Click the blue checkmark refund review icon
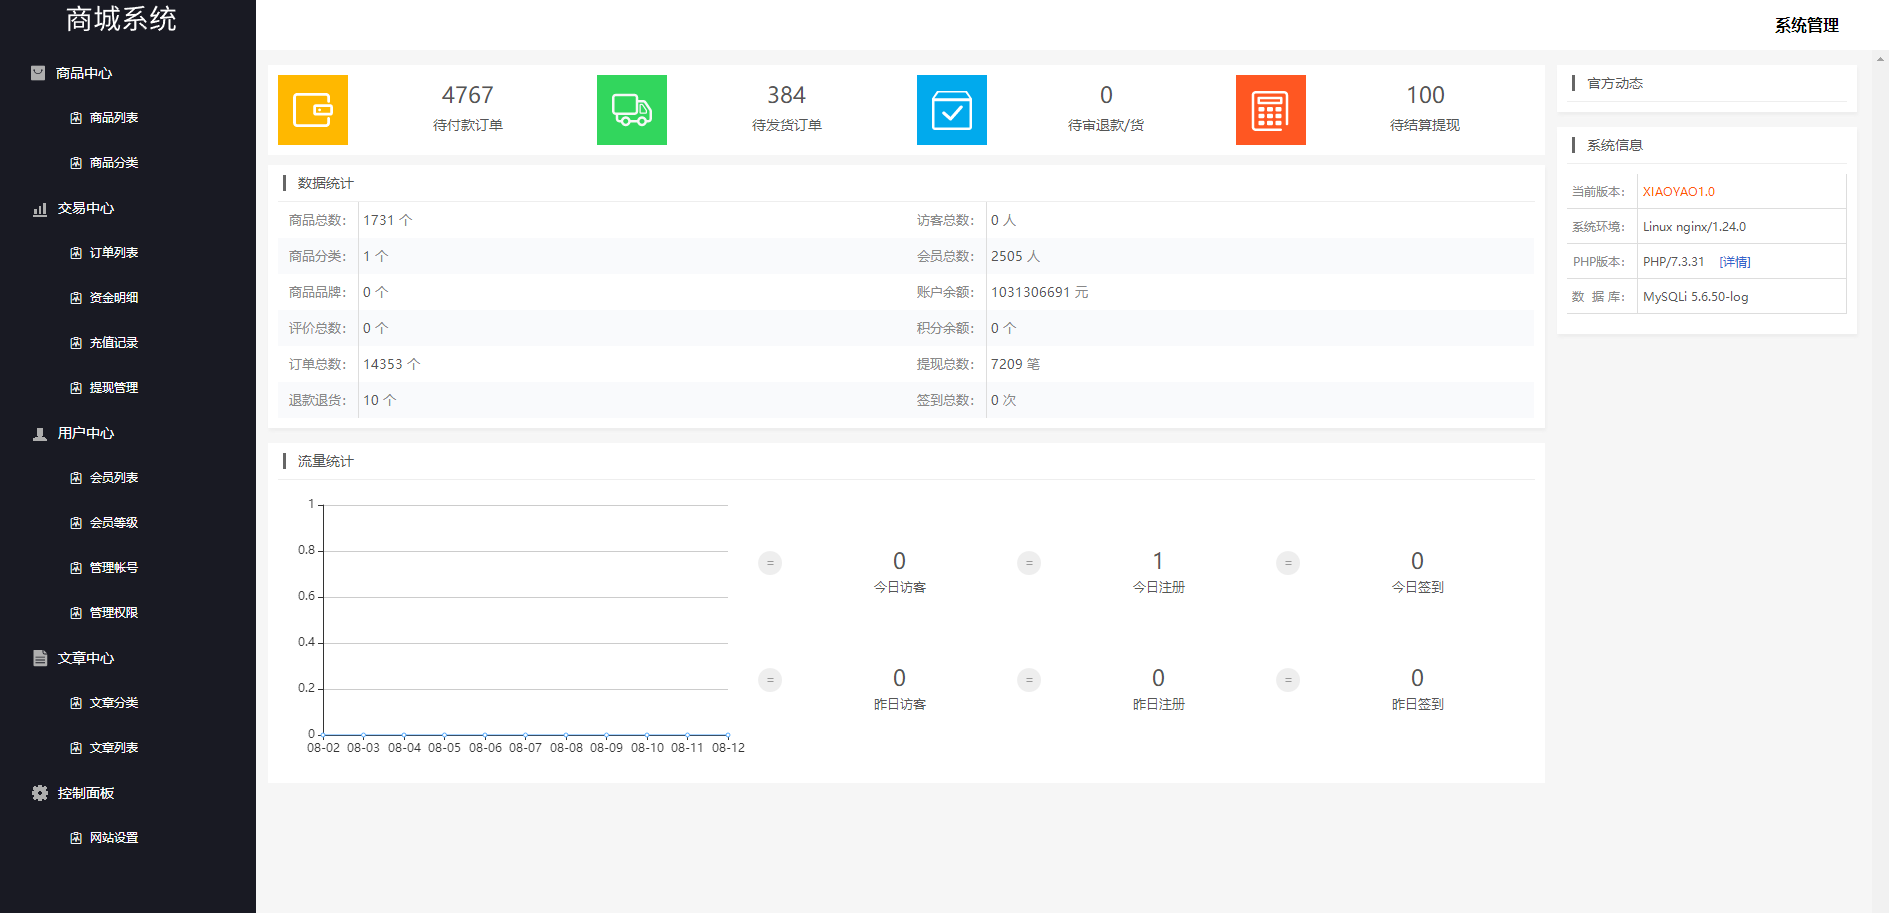Viewport: 1889px width, 913px height. [951, 110]
